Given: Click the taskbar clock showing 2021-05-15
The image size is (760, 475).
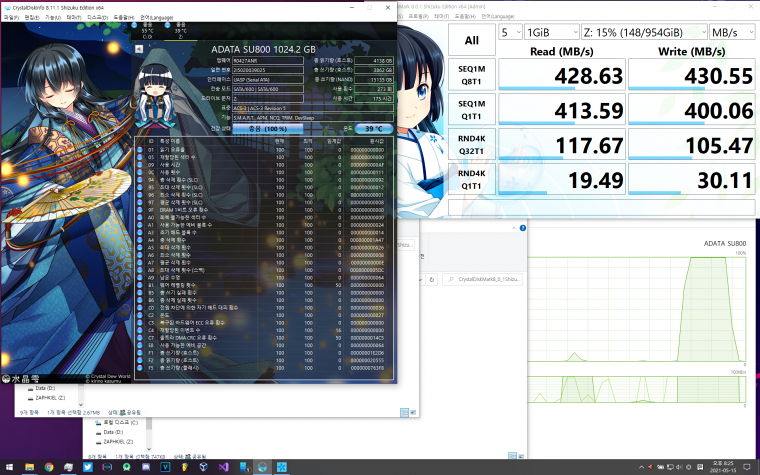Looking at the screenshot, I should (x=722, y=467).
